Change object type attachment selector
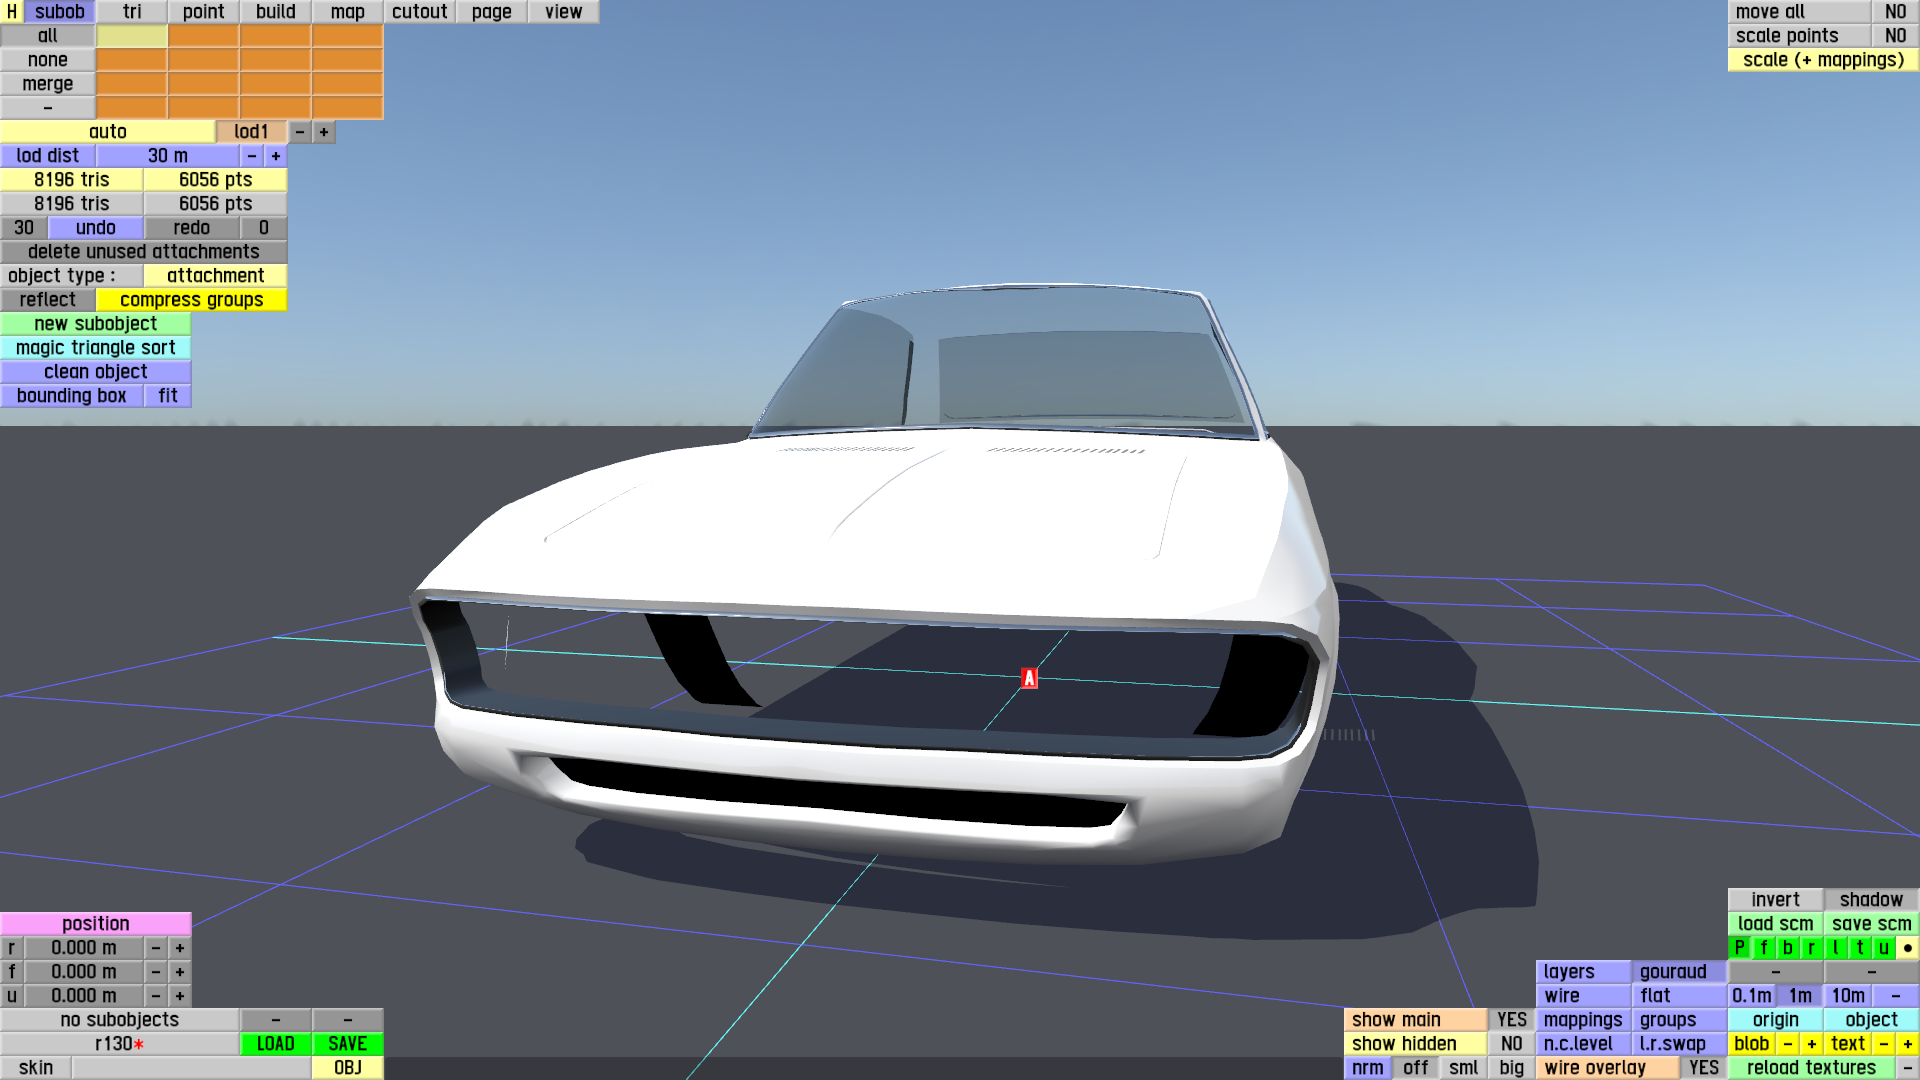This screenshot has height=1080, width=1920. coord(215,276)
